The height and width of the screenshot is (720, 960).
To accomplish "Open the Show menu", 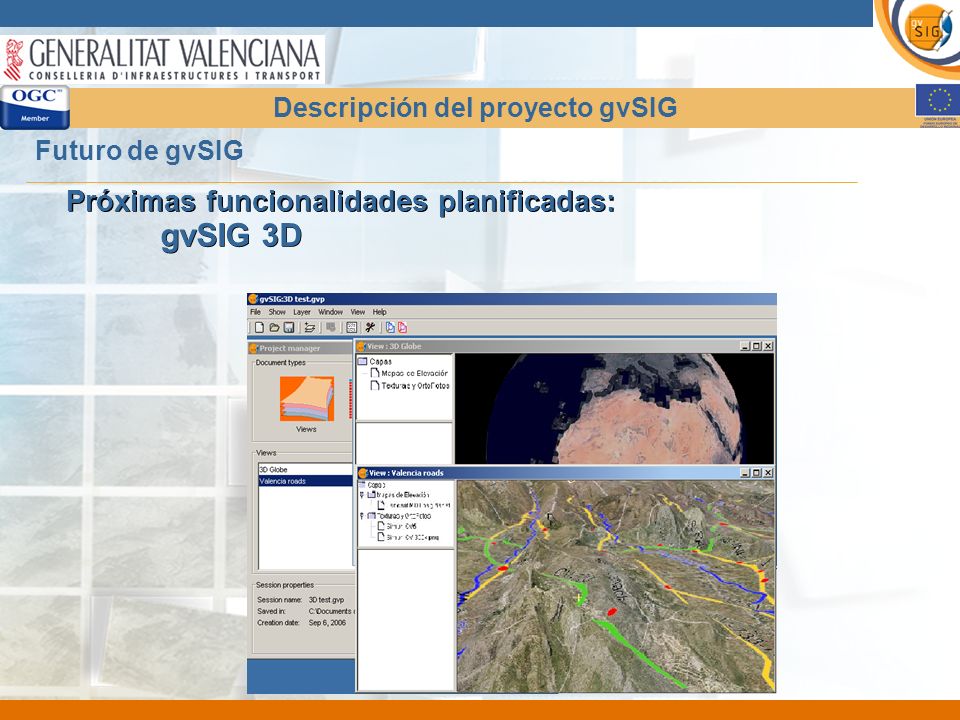I will coord(277,312).
